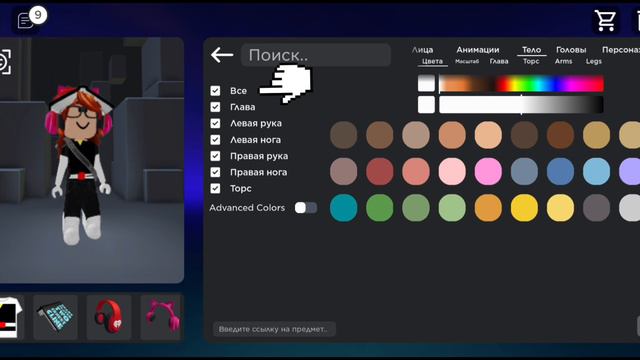The image size is (640, 360).
Task: Toggle the Правая рука checkbox
Action: (215, 156)
